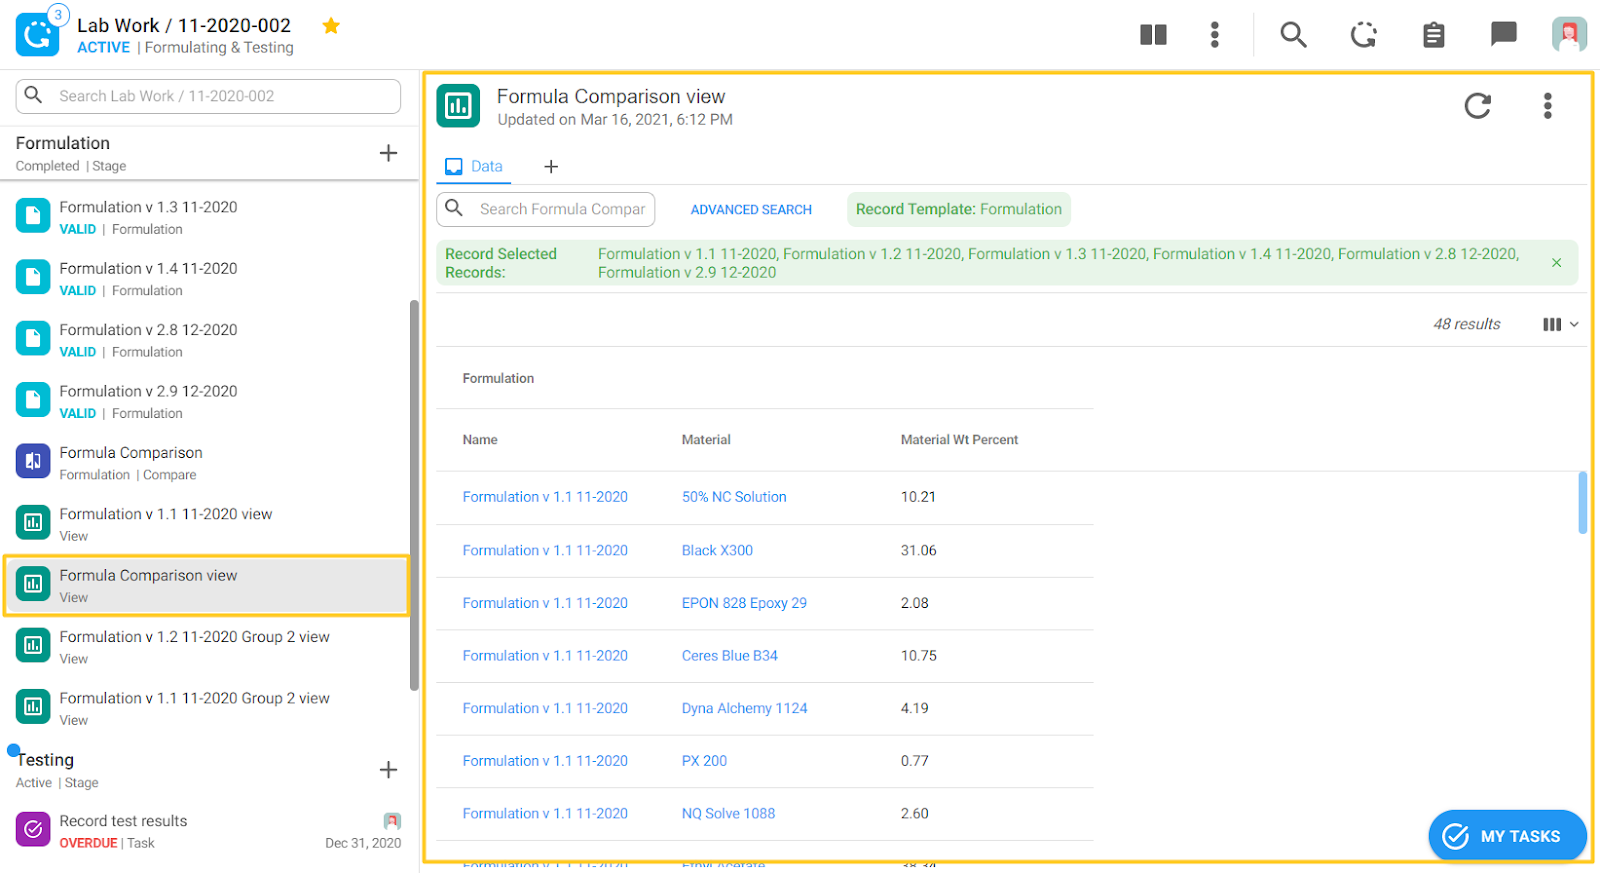Refresh the Formula Comparison view

[x=1477, y=106]
